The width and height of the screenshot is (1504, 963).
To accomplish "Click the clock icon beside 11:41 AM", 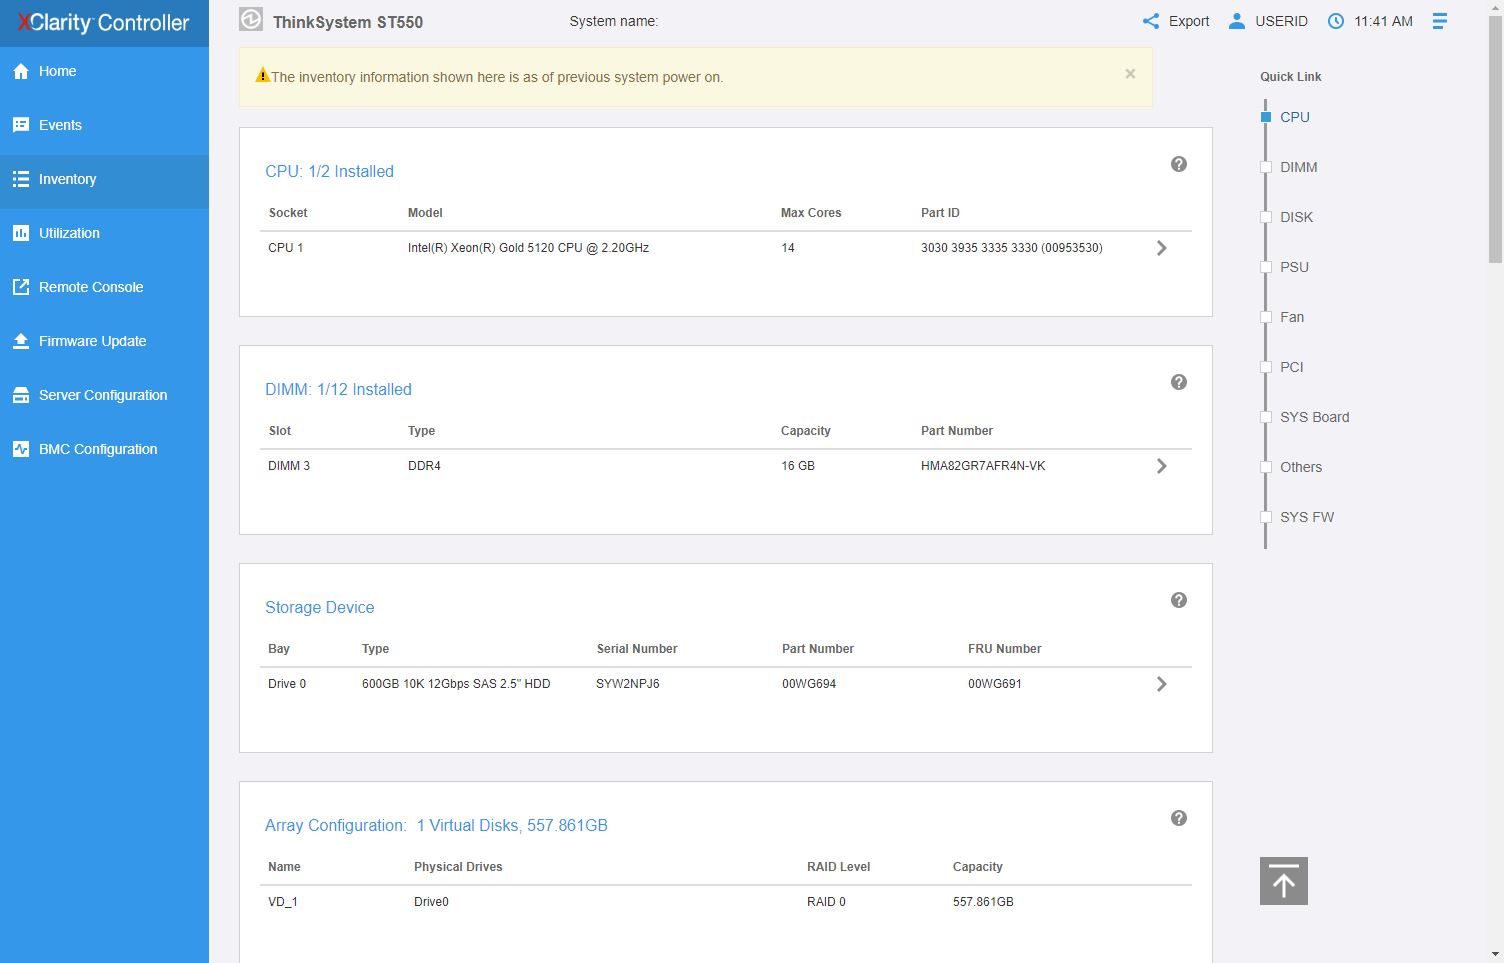I will [x=1336, y=21].
